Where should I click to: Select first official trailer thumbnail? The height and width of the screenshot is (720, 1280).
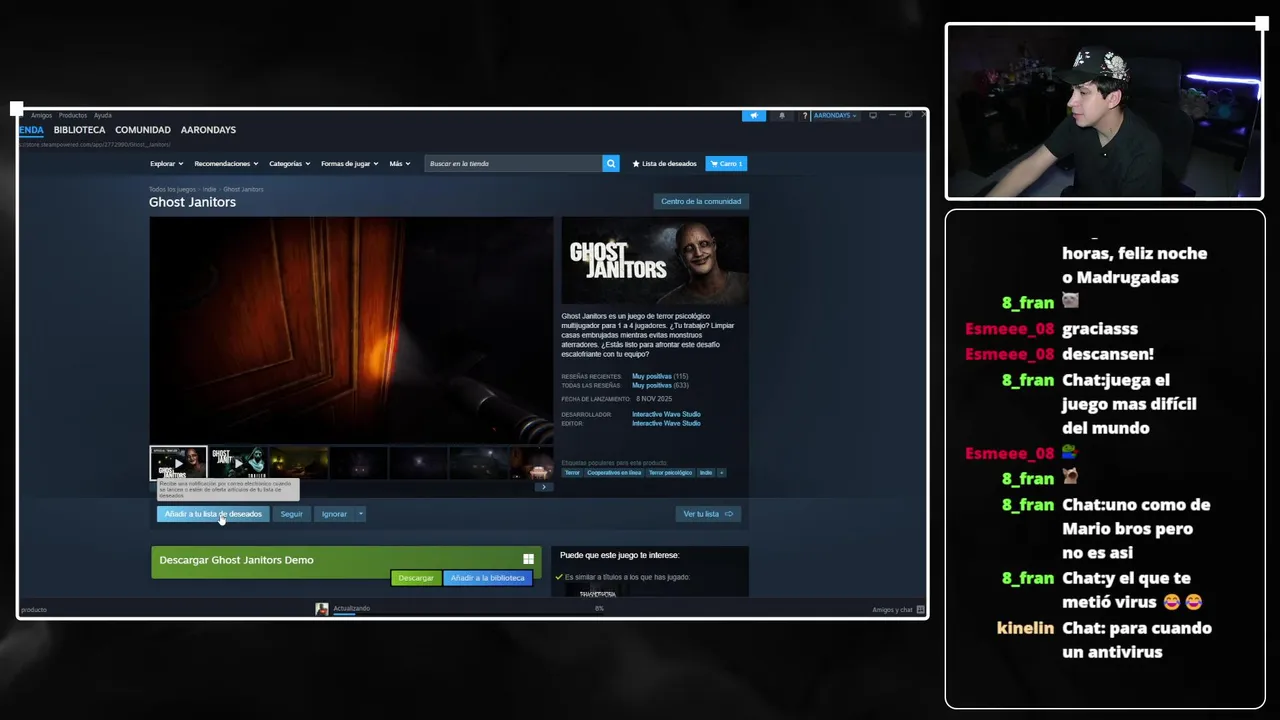pyautogui.click(x=178, y=463)
